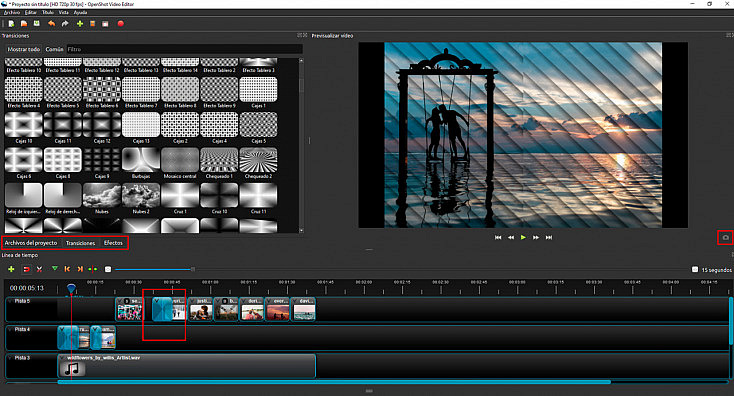Undo the last action with orange arrow

tap(51, 23)
